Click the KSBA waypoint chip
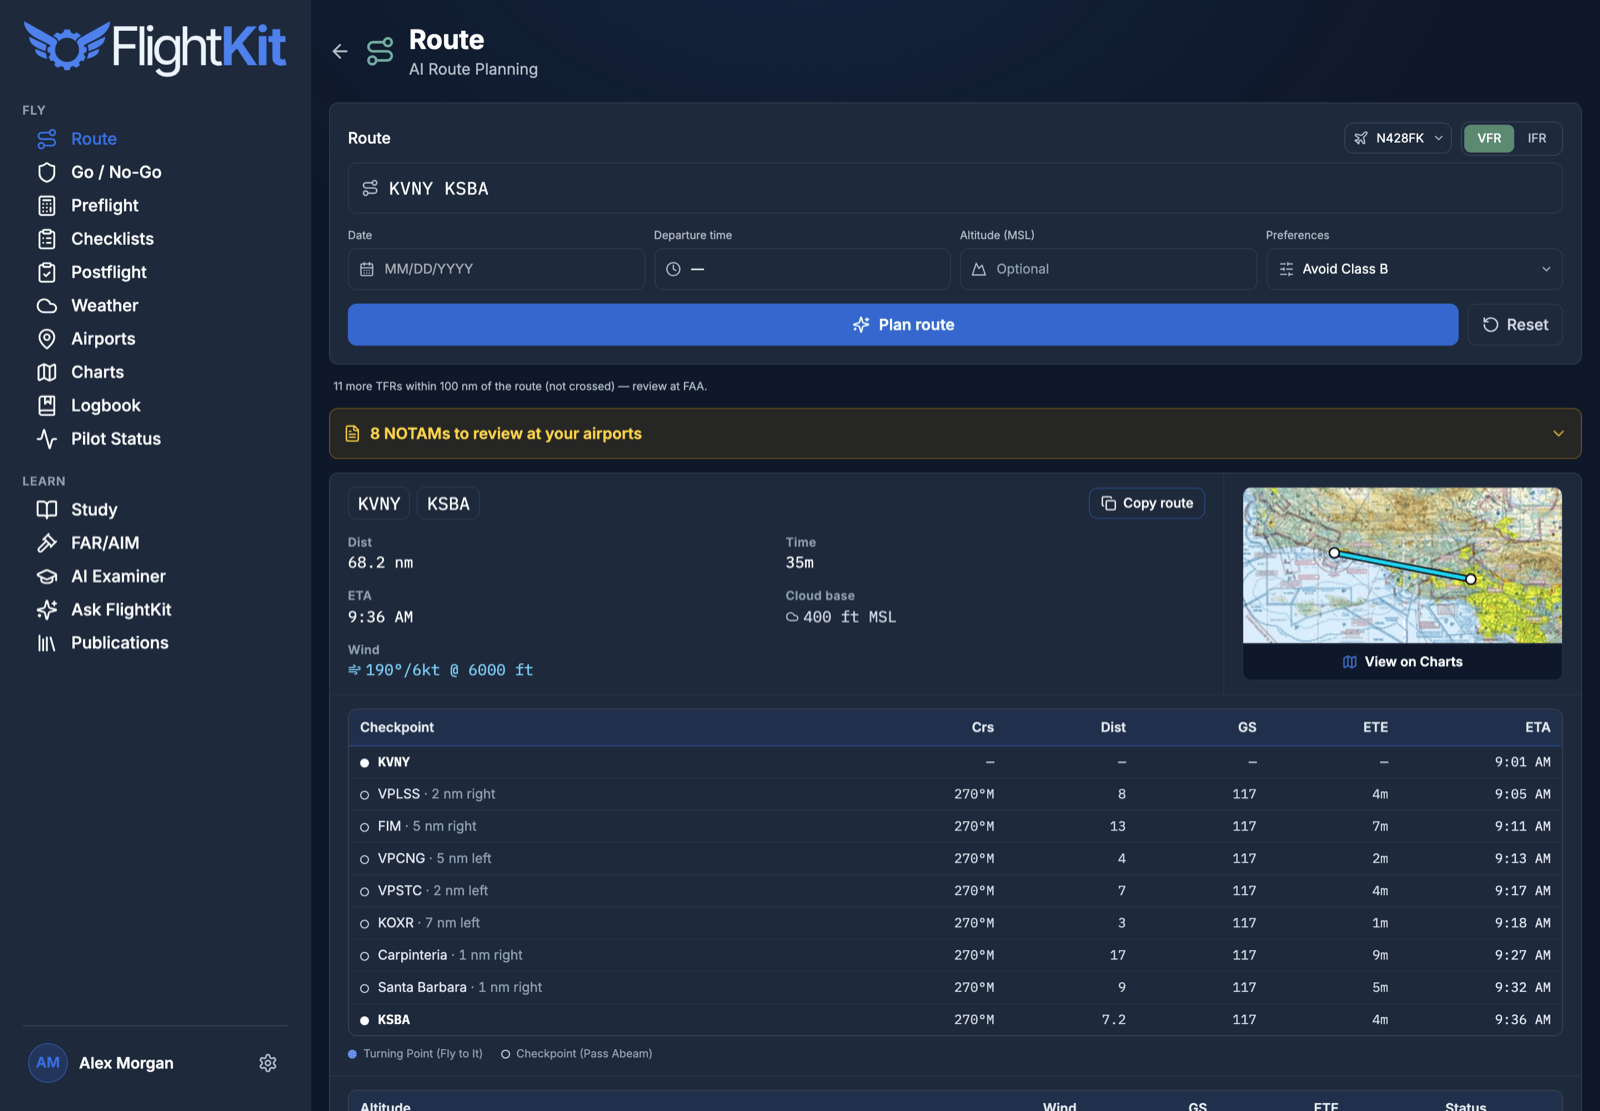1600x1111 pixels. pos(448,504)
